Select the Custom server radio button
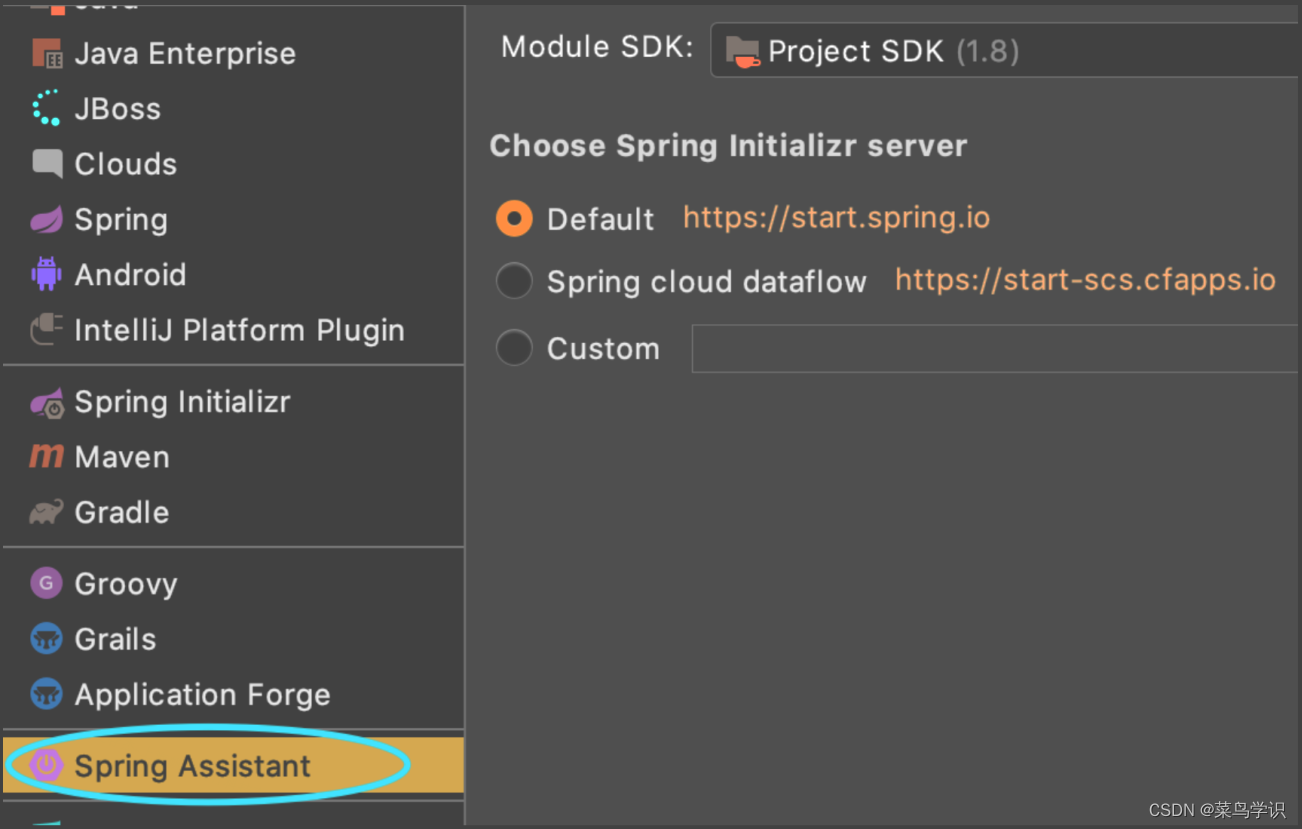This screenshot has height=829, width=1302. (514, 348)
